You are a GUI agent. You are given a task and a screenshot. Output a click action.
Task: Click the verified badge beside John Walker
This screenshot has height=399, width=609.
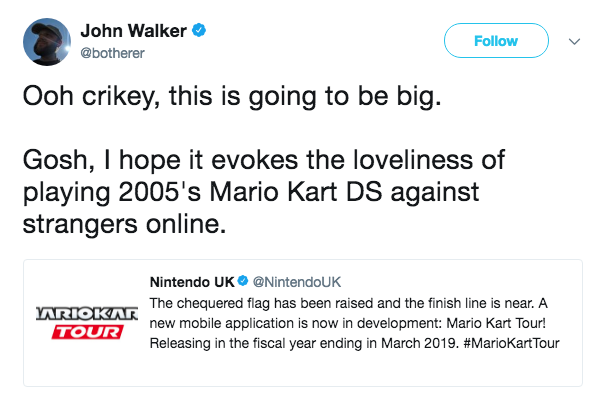pyautogui.click(x=199, y=30)
